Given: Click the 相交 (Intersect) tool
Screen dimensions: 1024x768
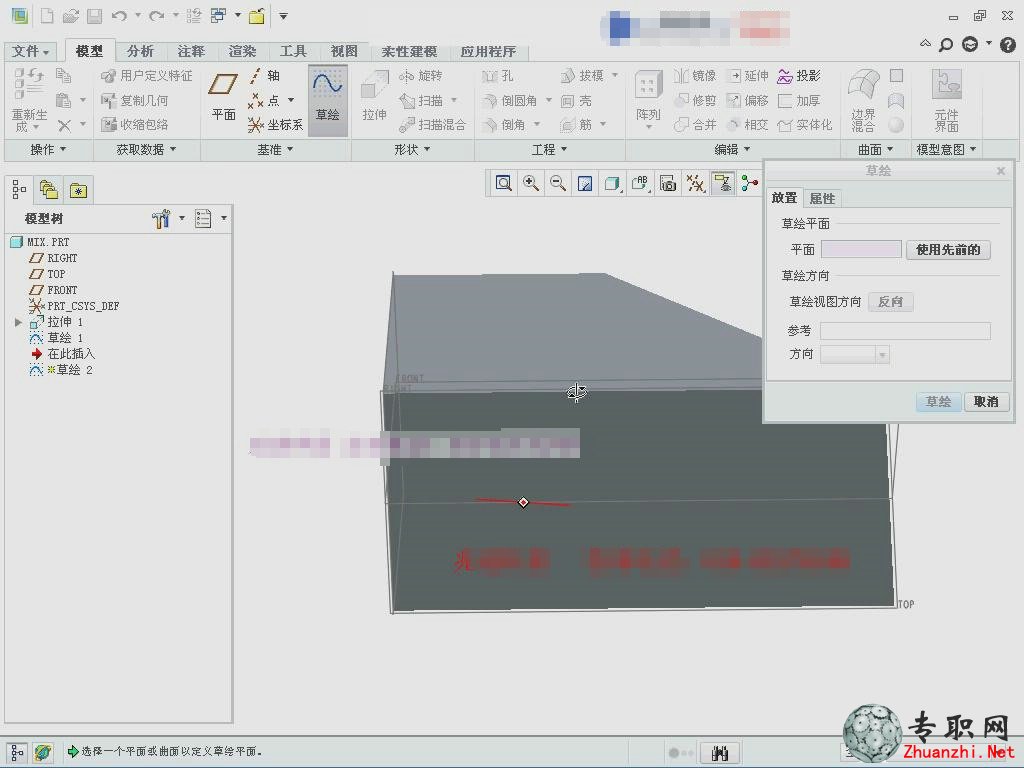Looking at the screenshot, I should [748, 125].
